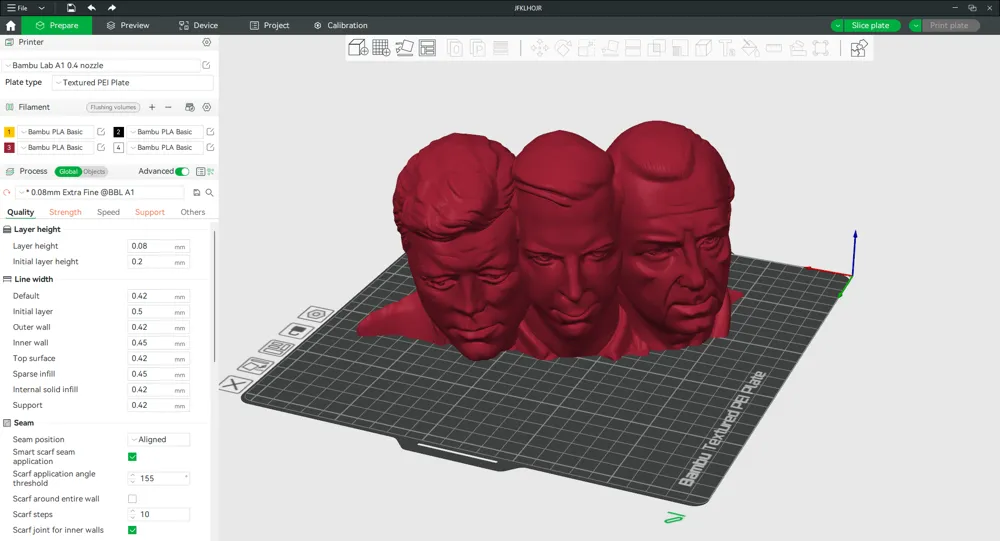Screen dimensions: 1000x541
Task: Open the Textured PEI Plate type dropdown
Action: click(x=133, y=82)
